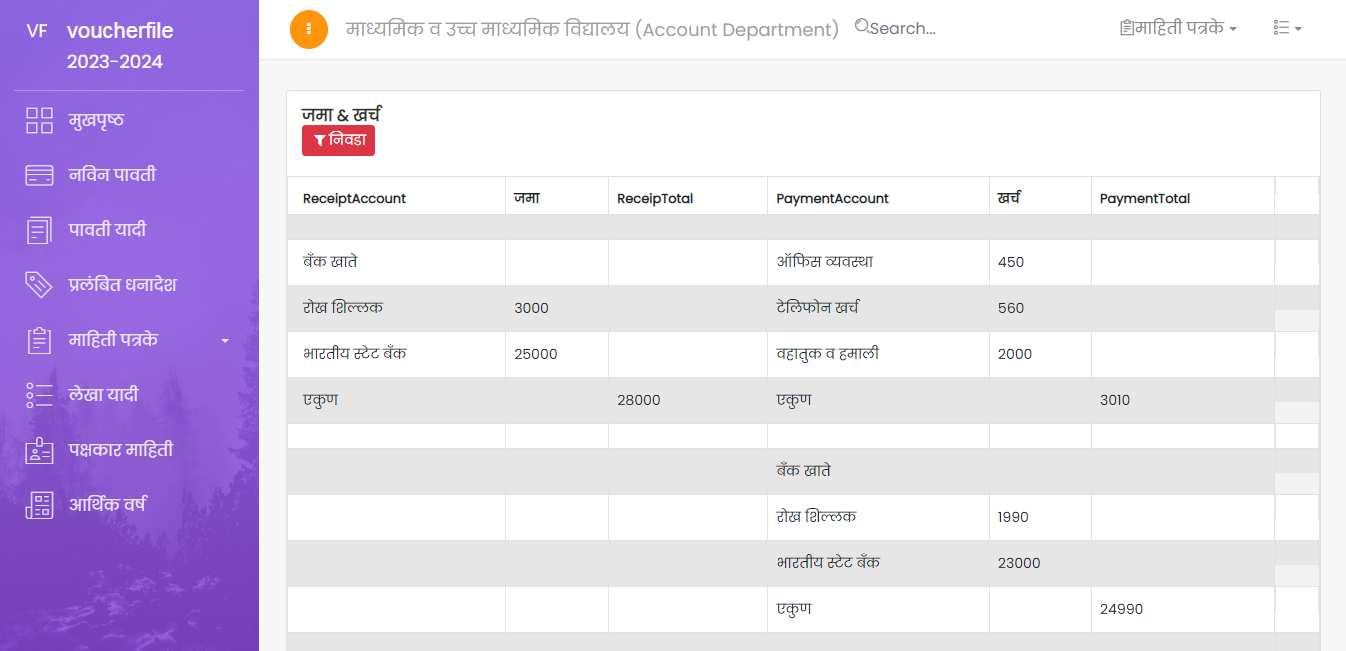Screen dimensions: 1346x651
Task: Expand माहिती पत्रके sidebar submenu arrow
Action: tap(225, 341)
